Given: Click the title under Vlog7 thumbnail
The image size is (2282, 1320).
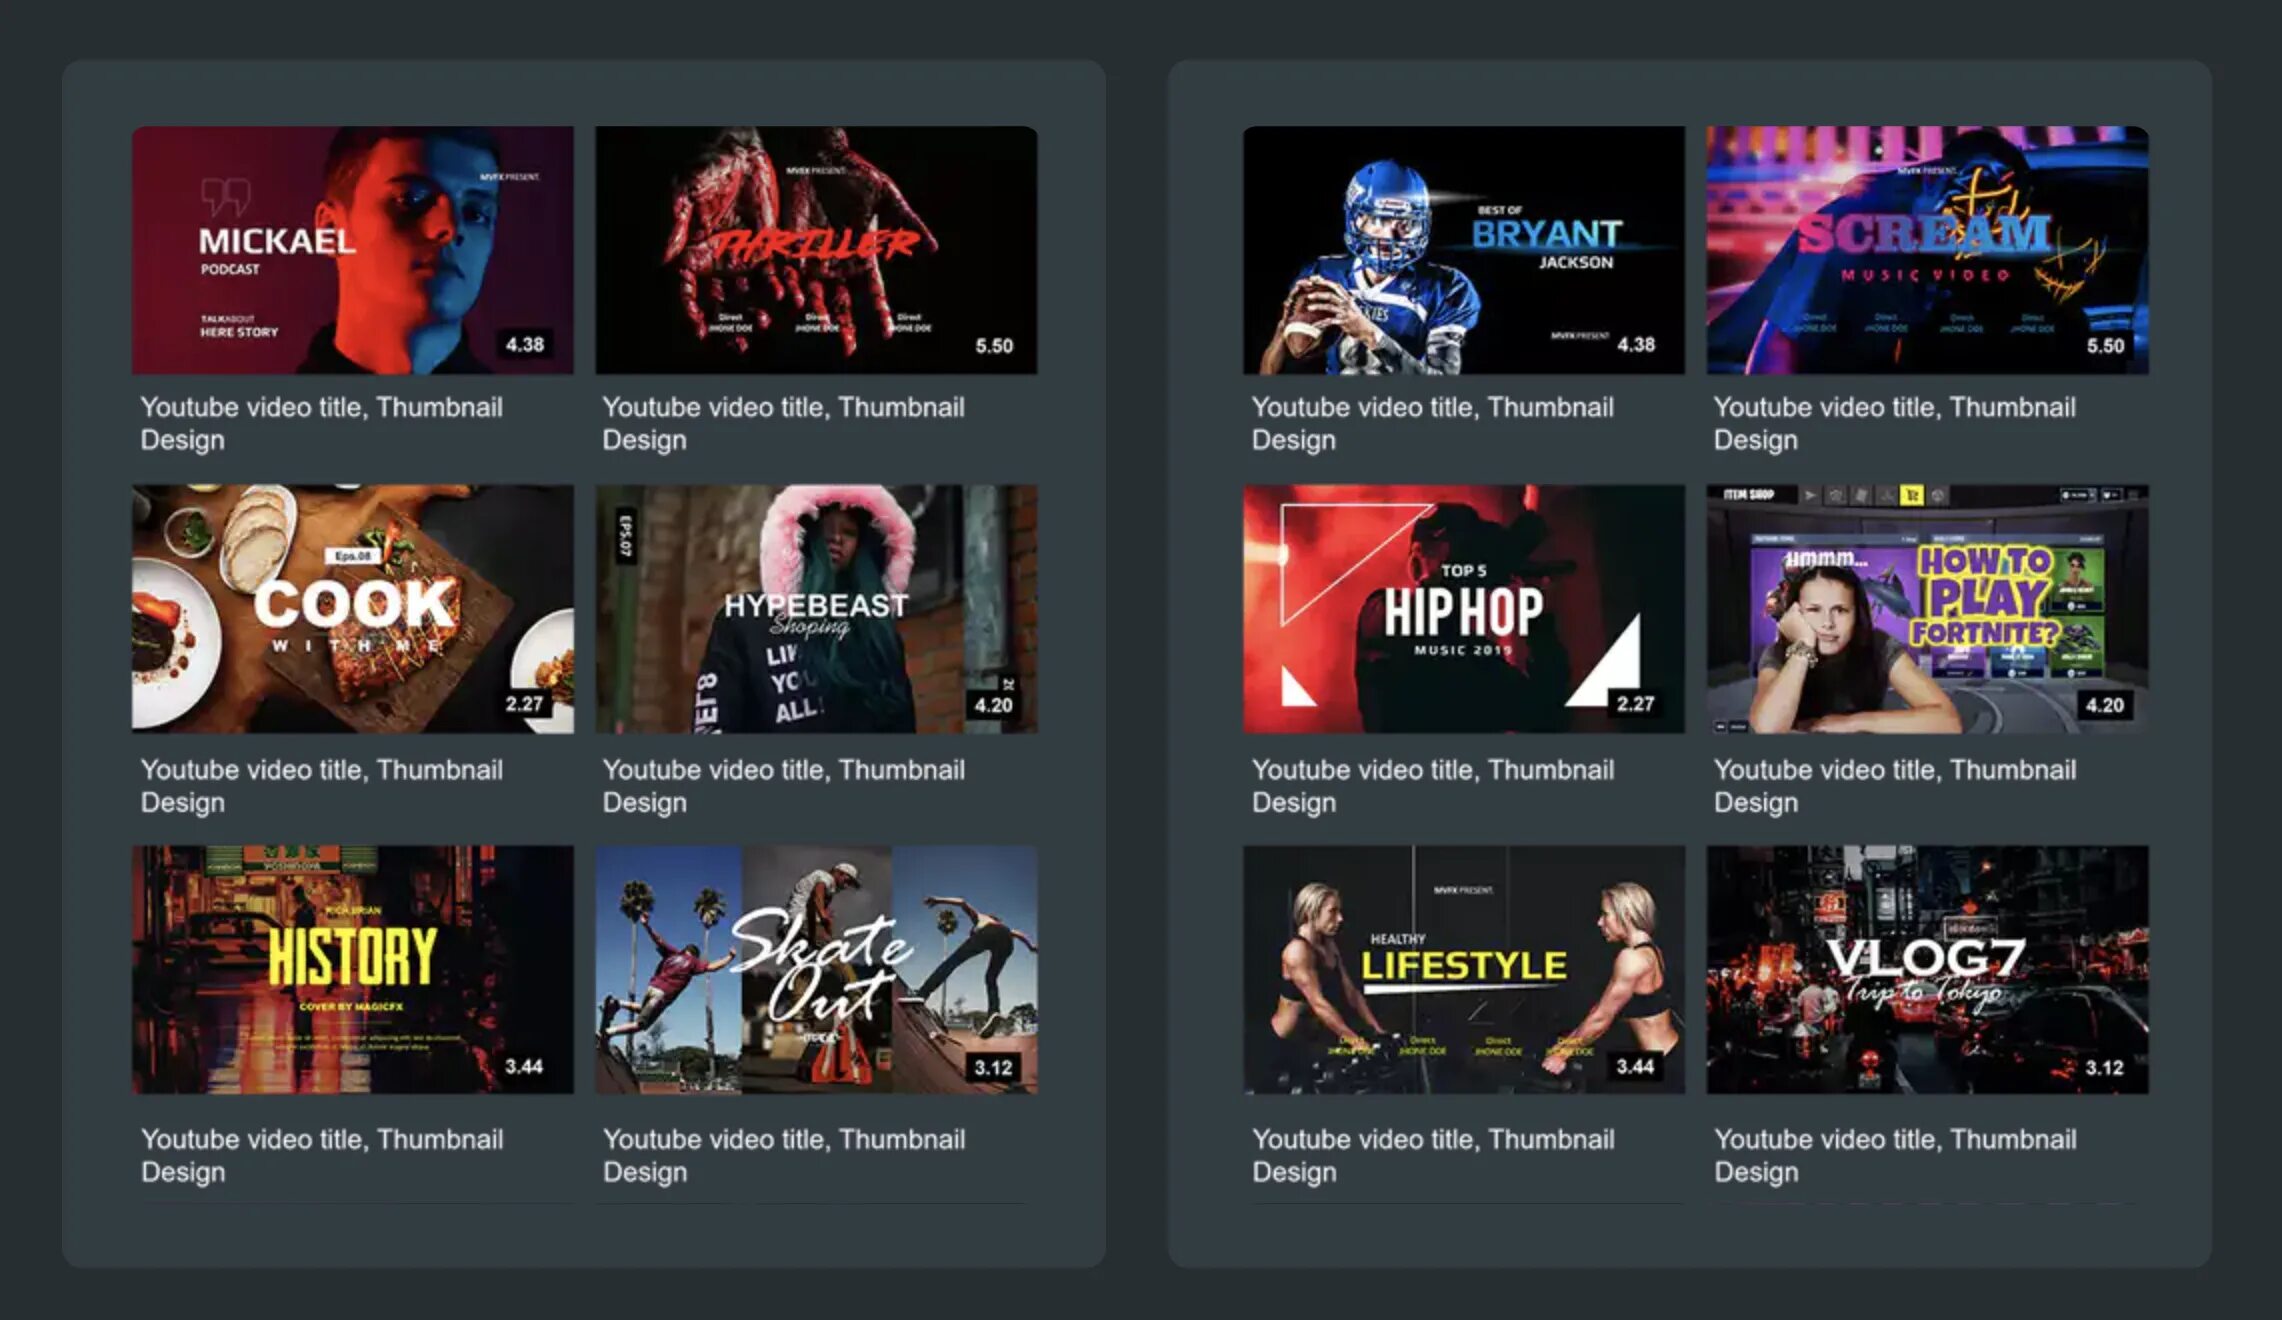Looking at the screenshot, I should coord(1895,1155).
